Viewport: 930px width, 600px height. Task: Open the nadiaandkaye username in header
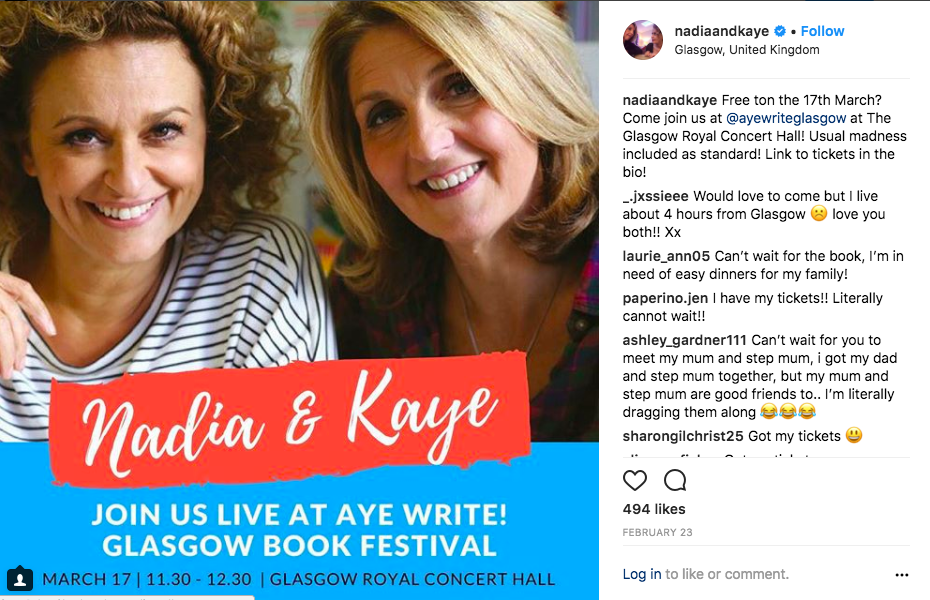[x=721, y=31]
